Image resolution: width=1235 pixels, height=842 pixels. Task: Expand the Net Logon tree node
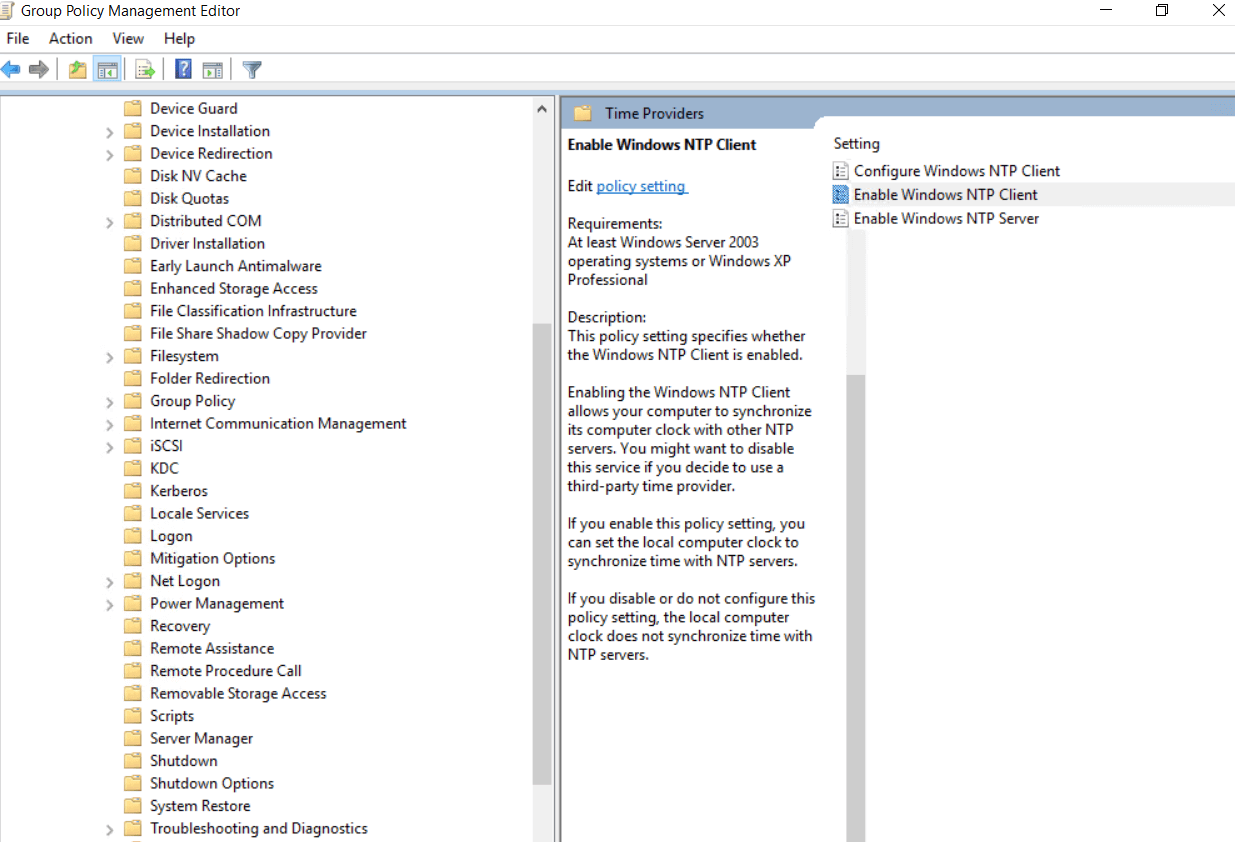click(110, 582)
